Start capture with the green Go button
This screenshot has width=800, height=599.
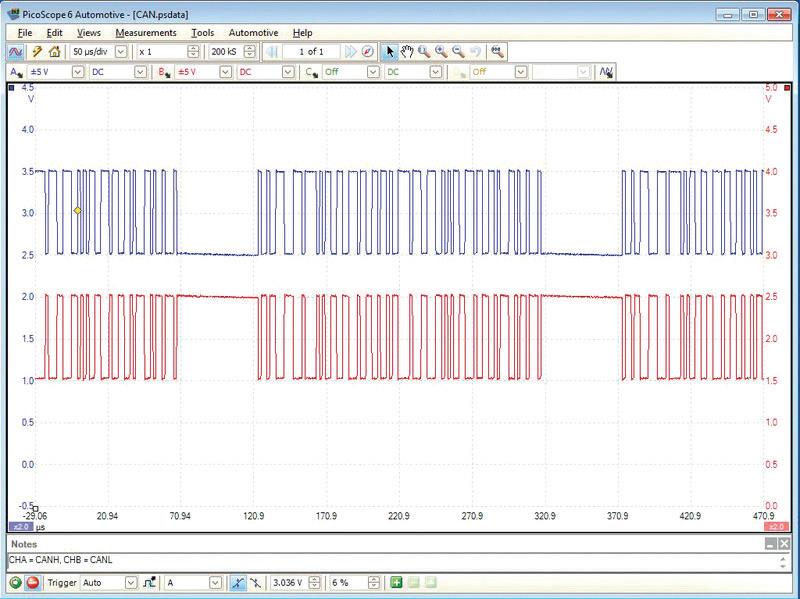16,582
